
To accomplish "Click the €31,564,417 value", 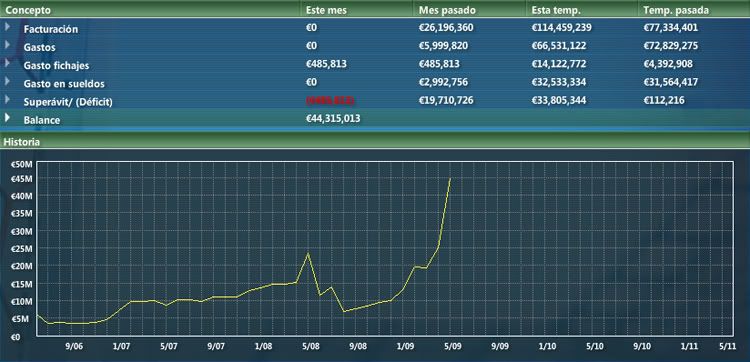I will 671,82.
